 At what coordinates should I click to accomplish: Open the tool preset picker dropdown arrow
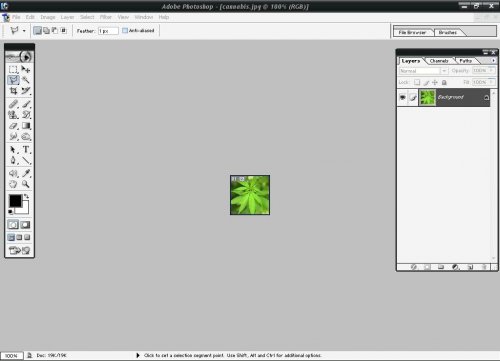(x=24, y=31)
